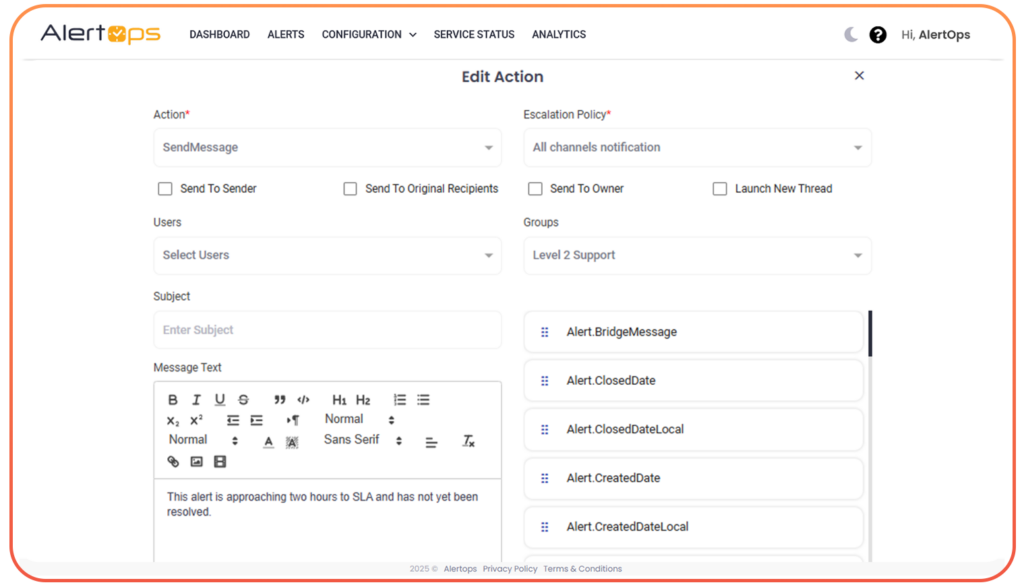Screen dimensions: 1024x587
Task: Format selection as Heading 1
Action: (339, 400)
